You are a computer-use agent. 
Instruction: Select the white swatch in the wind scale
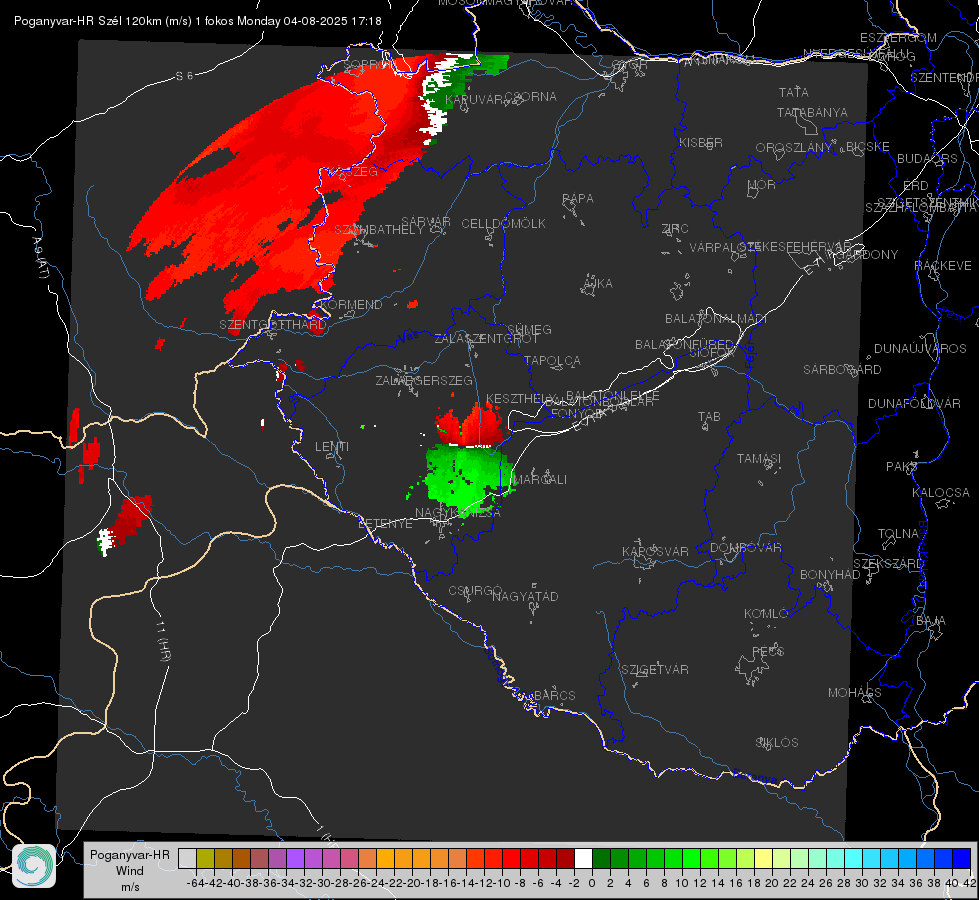tap(583, 858)
